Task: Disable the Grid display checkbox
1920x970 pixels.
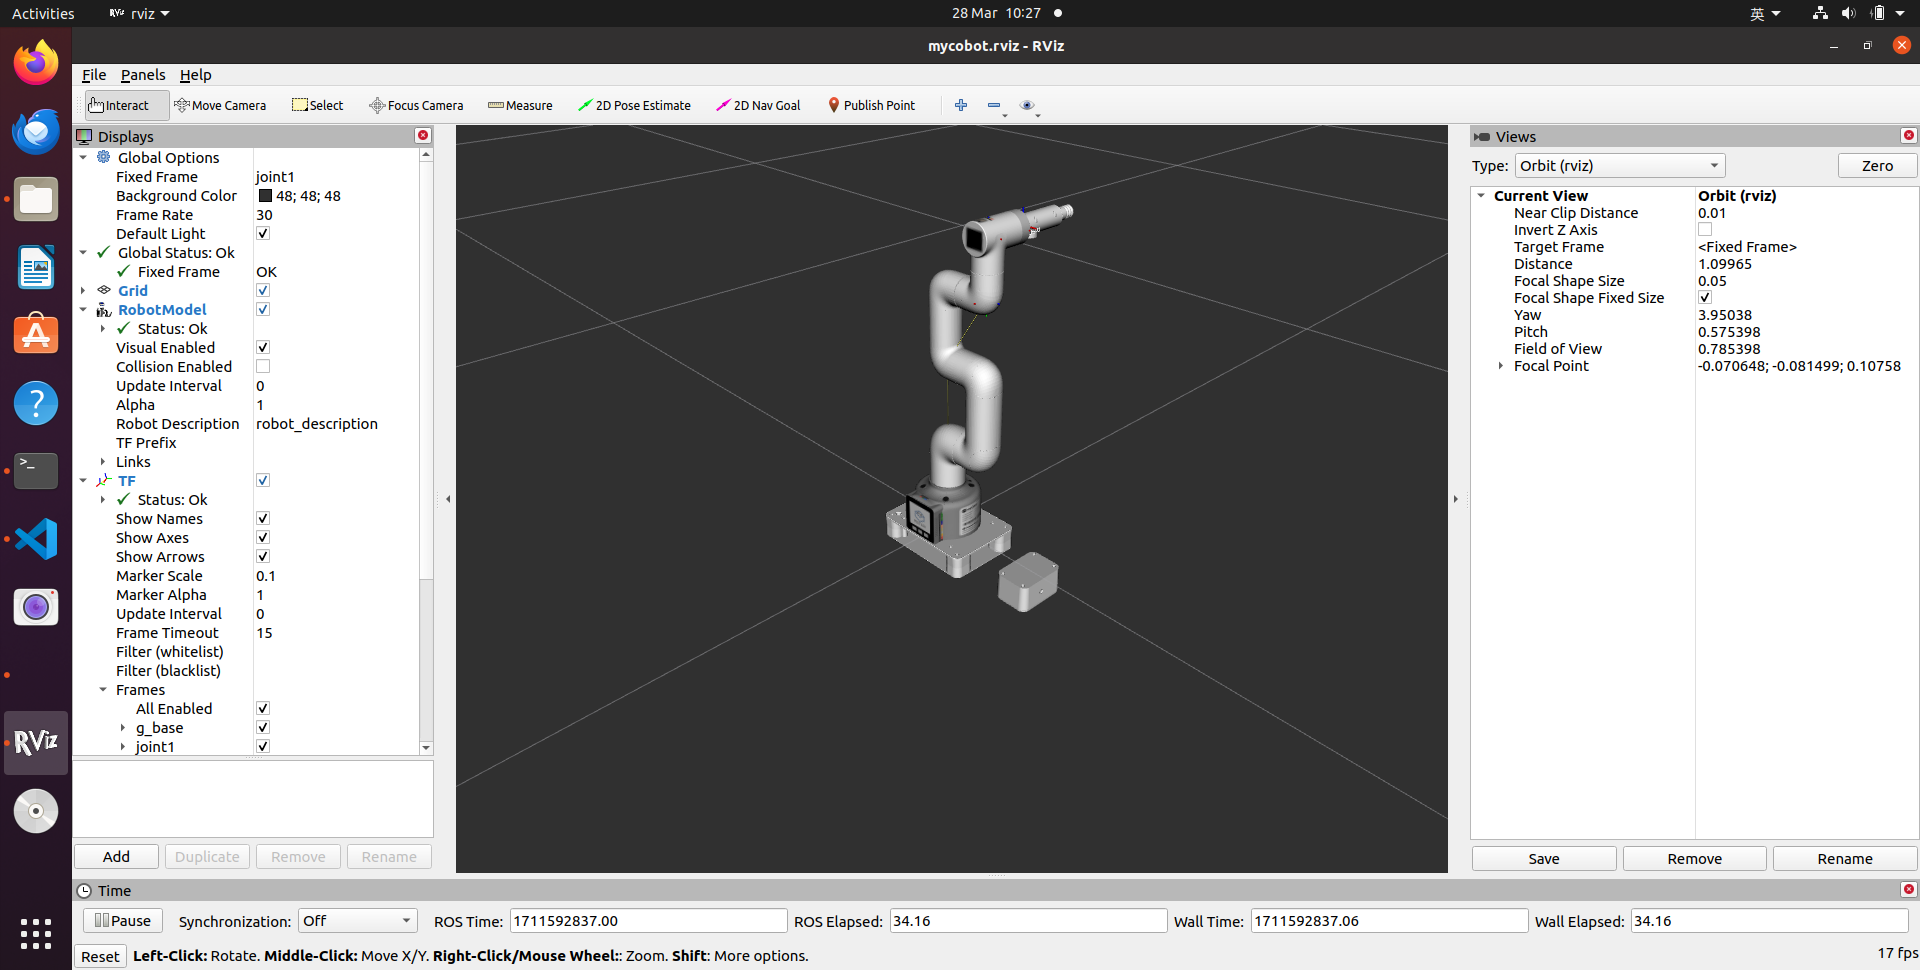Action: (263, 290)
